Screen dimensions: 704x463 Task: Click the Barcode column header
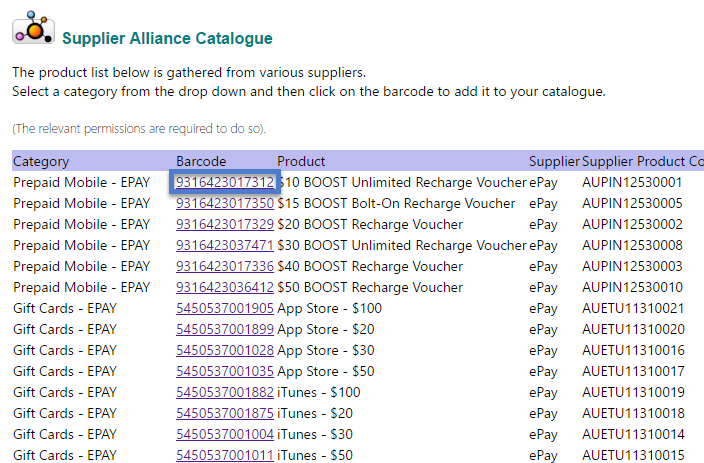(x=201, y=161)
